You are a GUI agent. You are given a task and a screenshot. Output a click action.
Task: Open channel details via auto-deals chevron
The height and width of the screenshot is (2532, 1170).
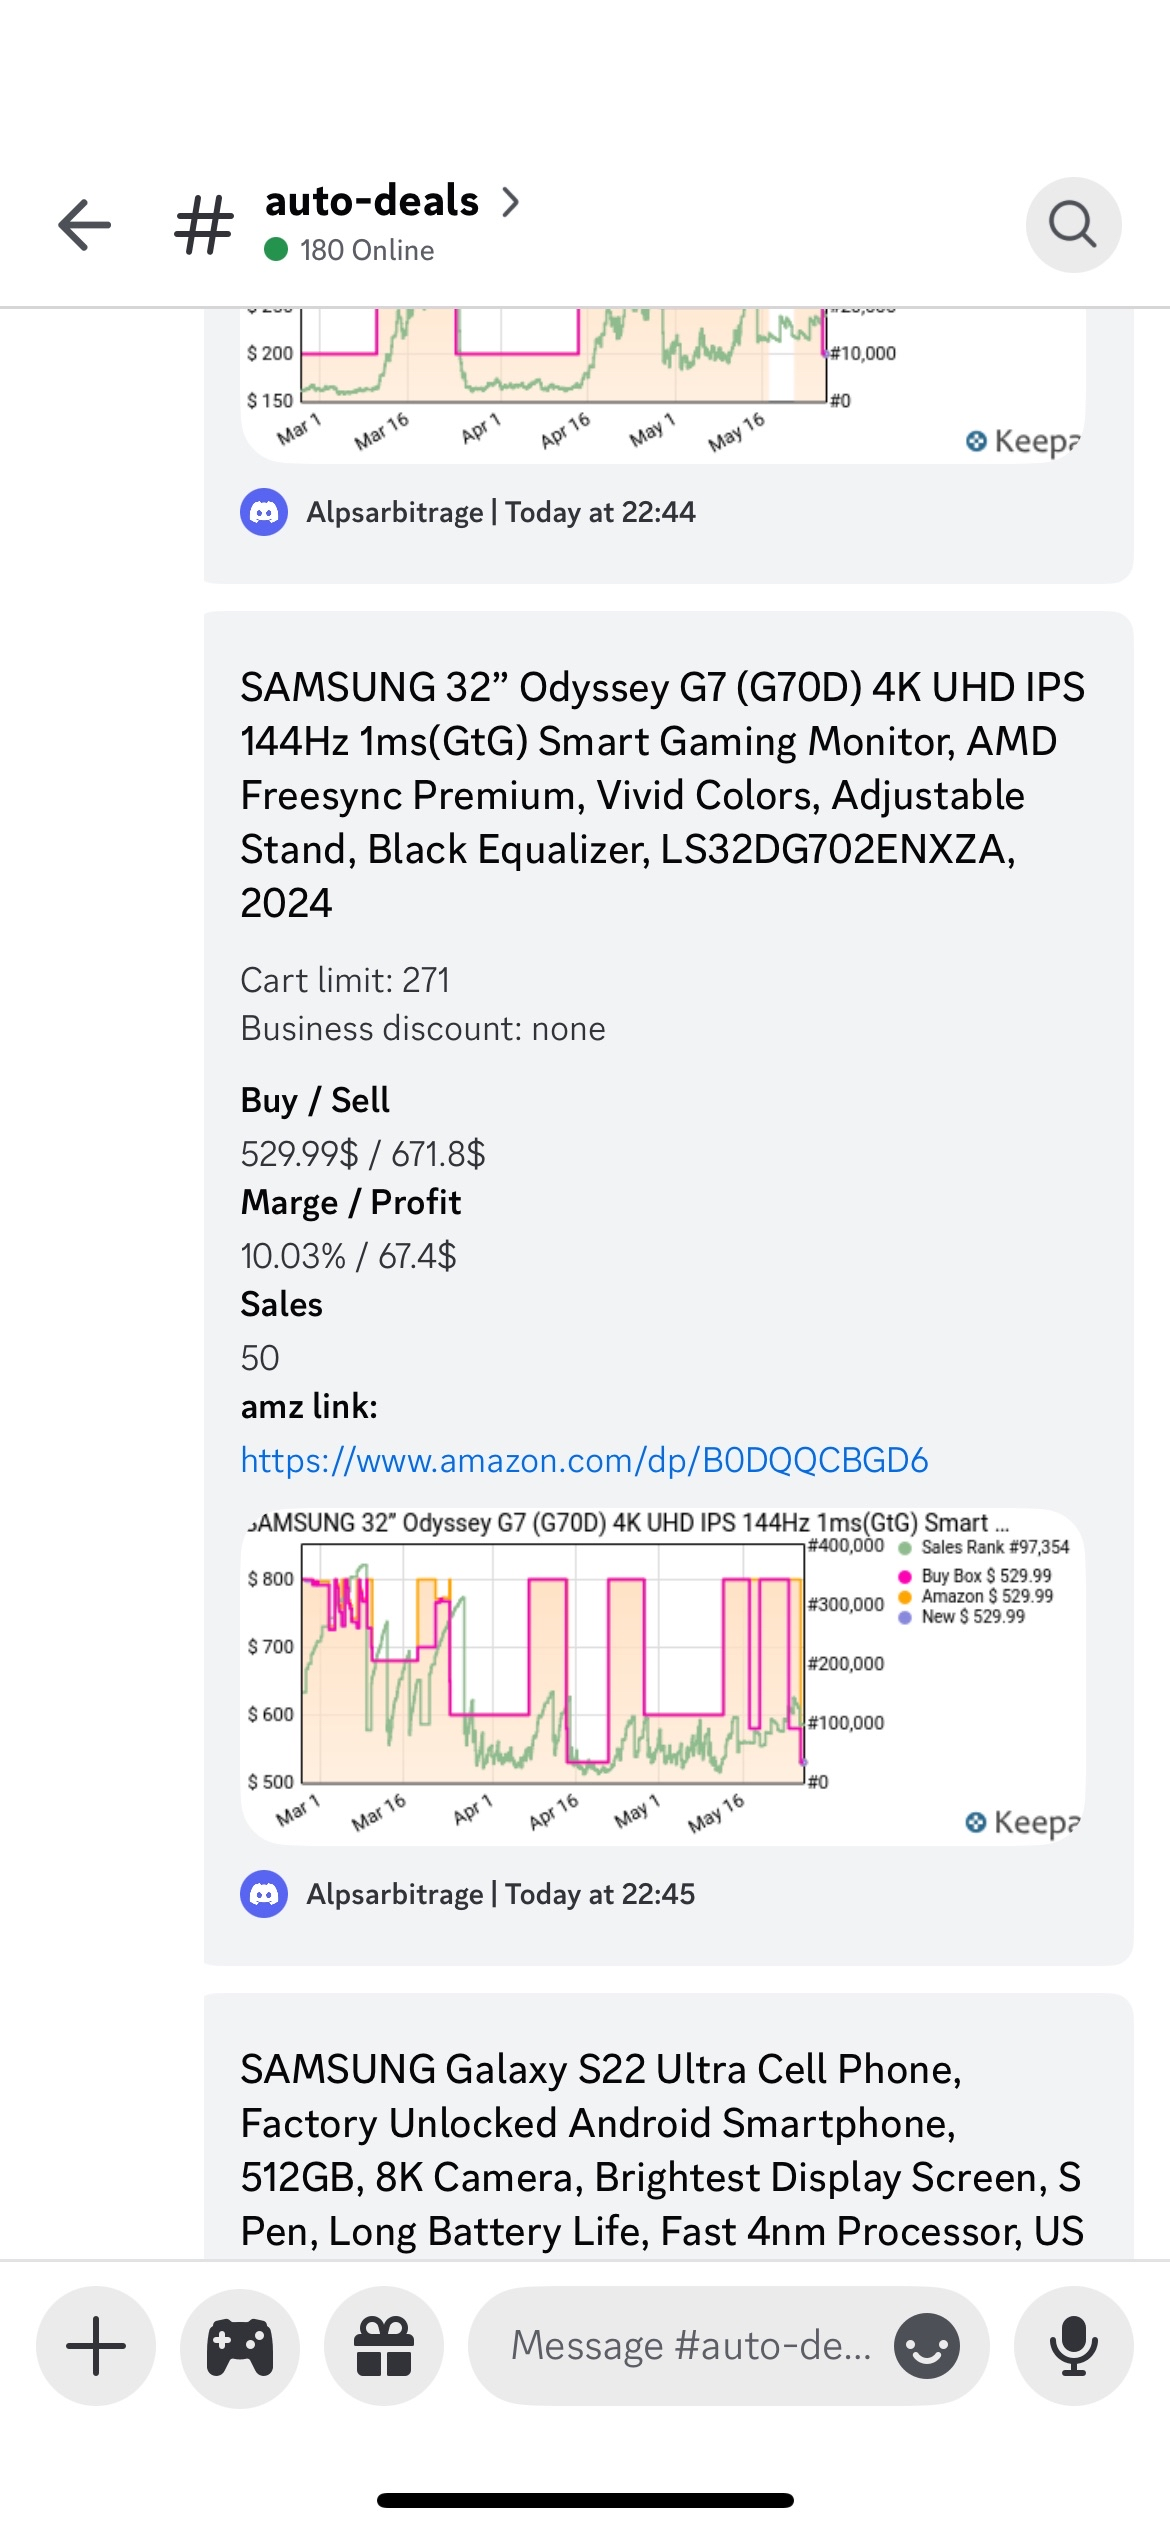511,202
